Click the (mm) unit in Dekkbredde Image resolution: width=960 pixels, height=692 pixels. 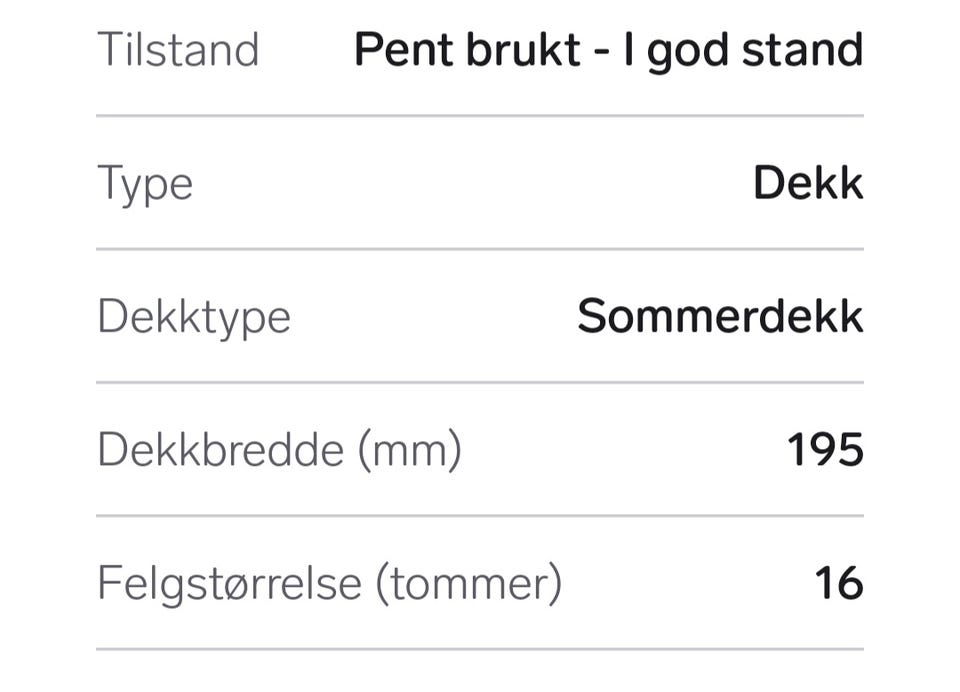click(x=410, y=451)
